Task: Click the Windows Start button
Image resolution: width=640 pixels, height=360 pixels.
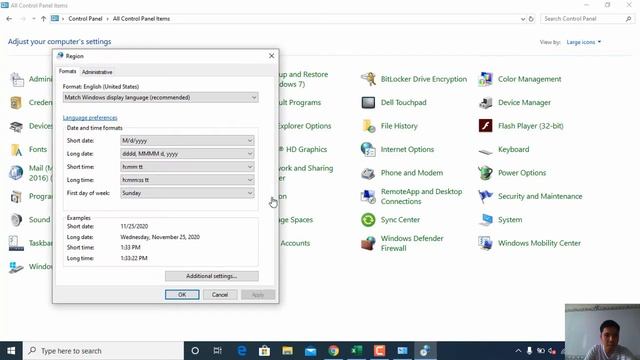Action: (x=11, y=351)
